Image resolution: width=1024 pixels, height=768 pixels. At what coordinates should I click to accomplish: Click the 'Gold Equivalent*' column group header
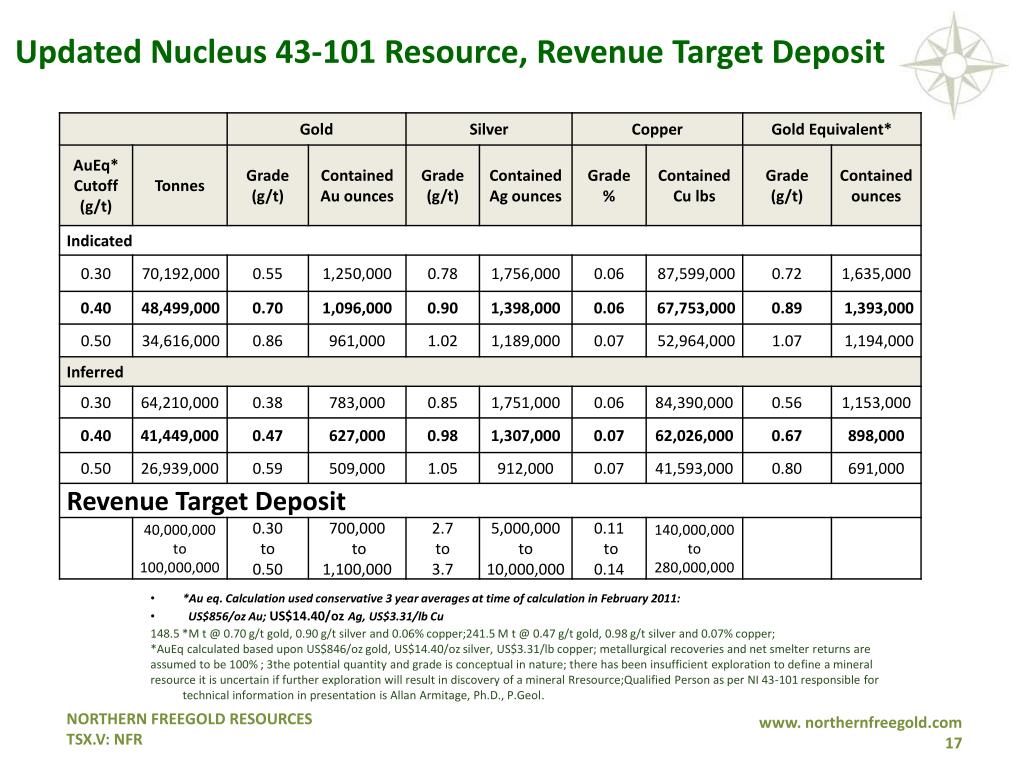click(x=831, y=129)
